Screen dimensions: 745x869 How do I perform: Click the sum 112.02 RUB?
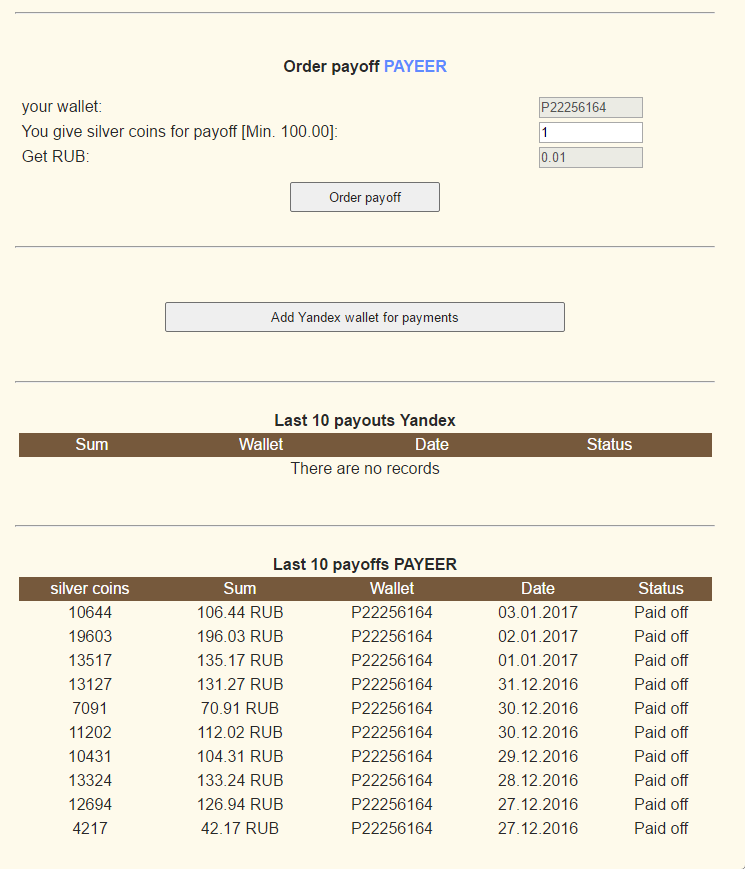click(240, 733)
